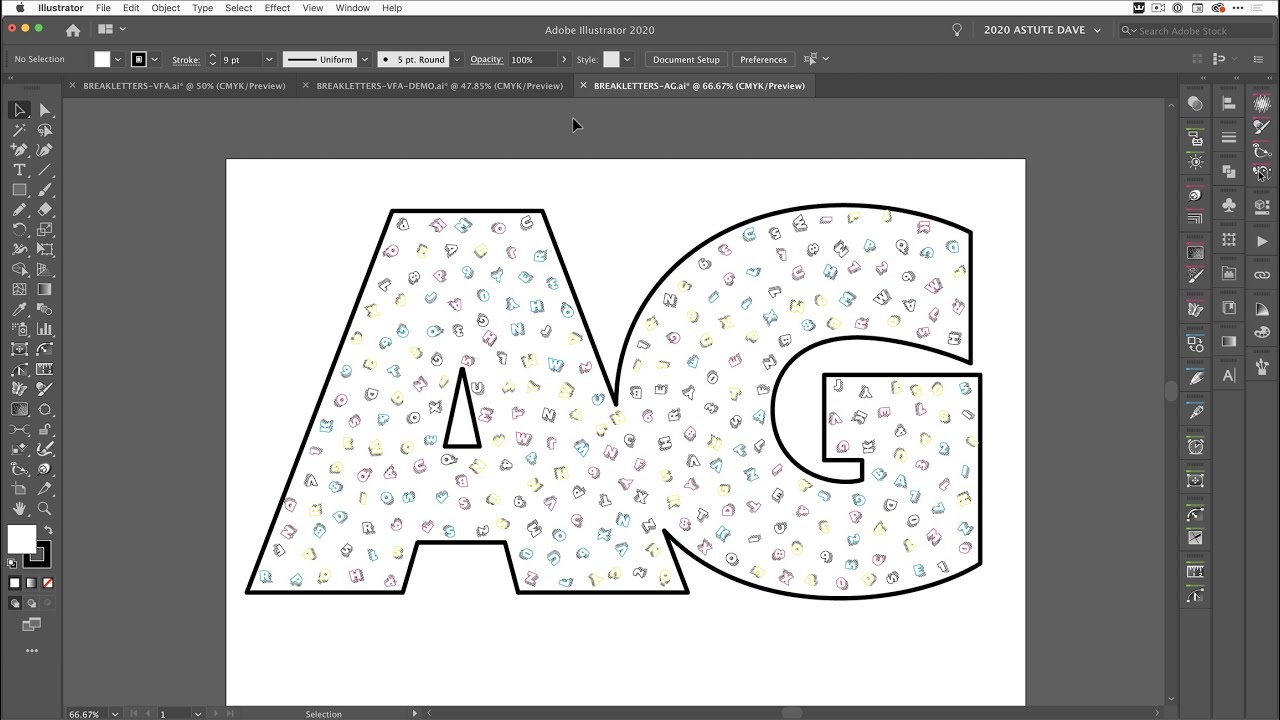Image resolution: width=1280 pixels, height=720 pixels.
Task: Open the Links chain icon panel
Action: (1262, 275)
